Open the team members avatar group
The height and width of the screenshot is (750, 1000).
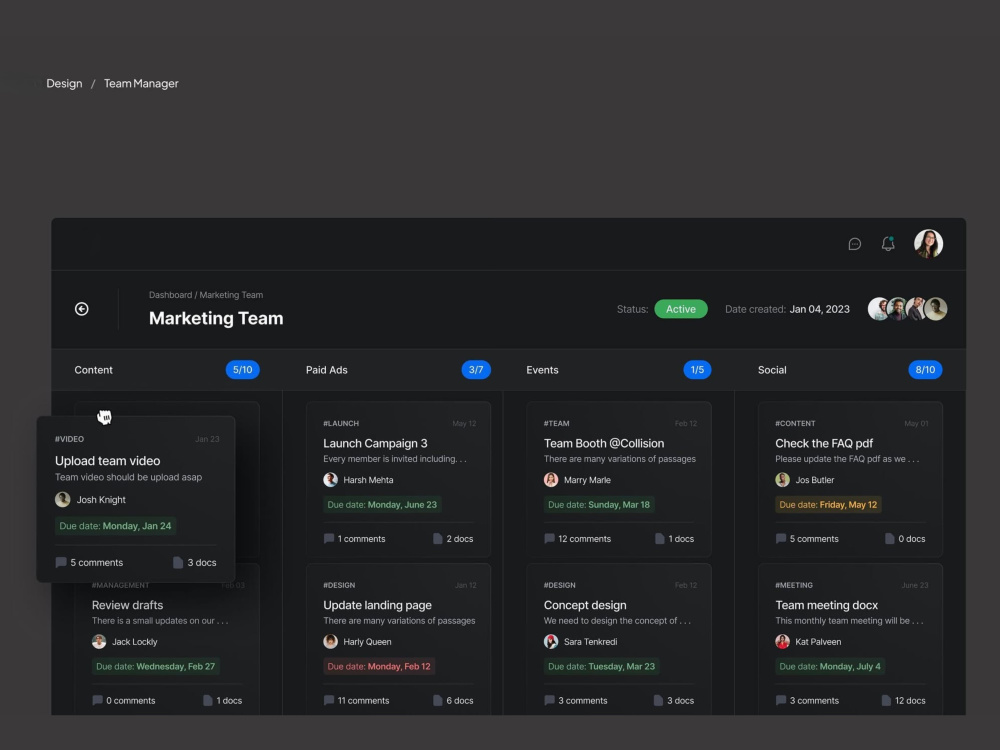tap(907, 309)
